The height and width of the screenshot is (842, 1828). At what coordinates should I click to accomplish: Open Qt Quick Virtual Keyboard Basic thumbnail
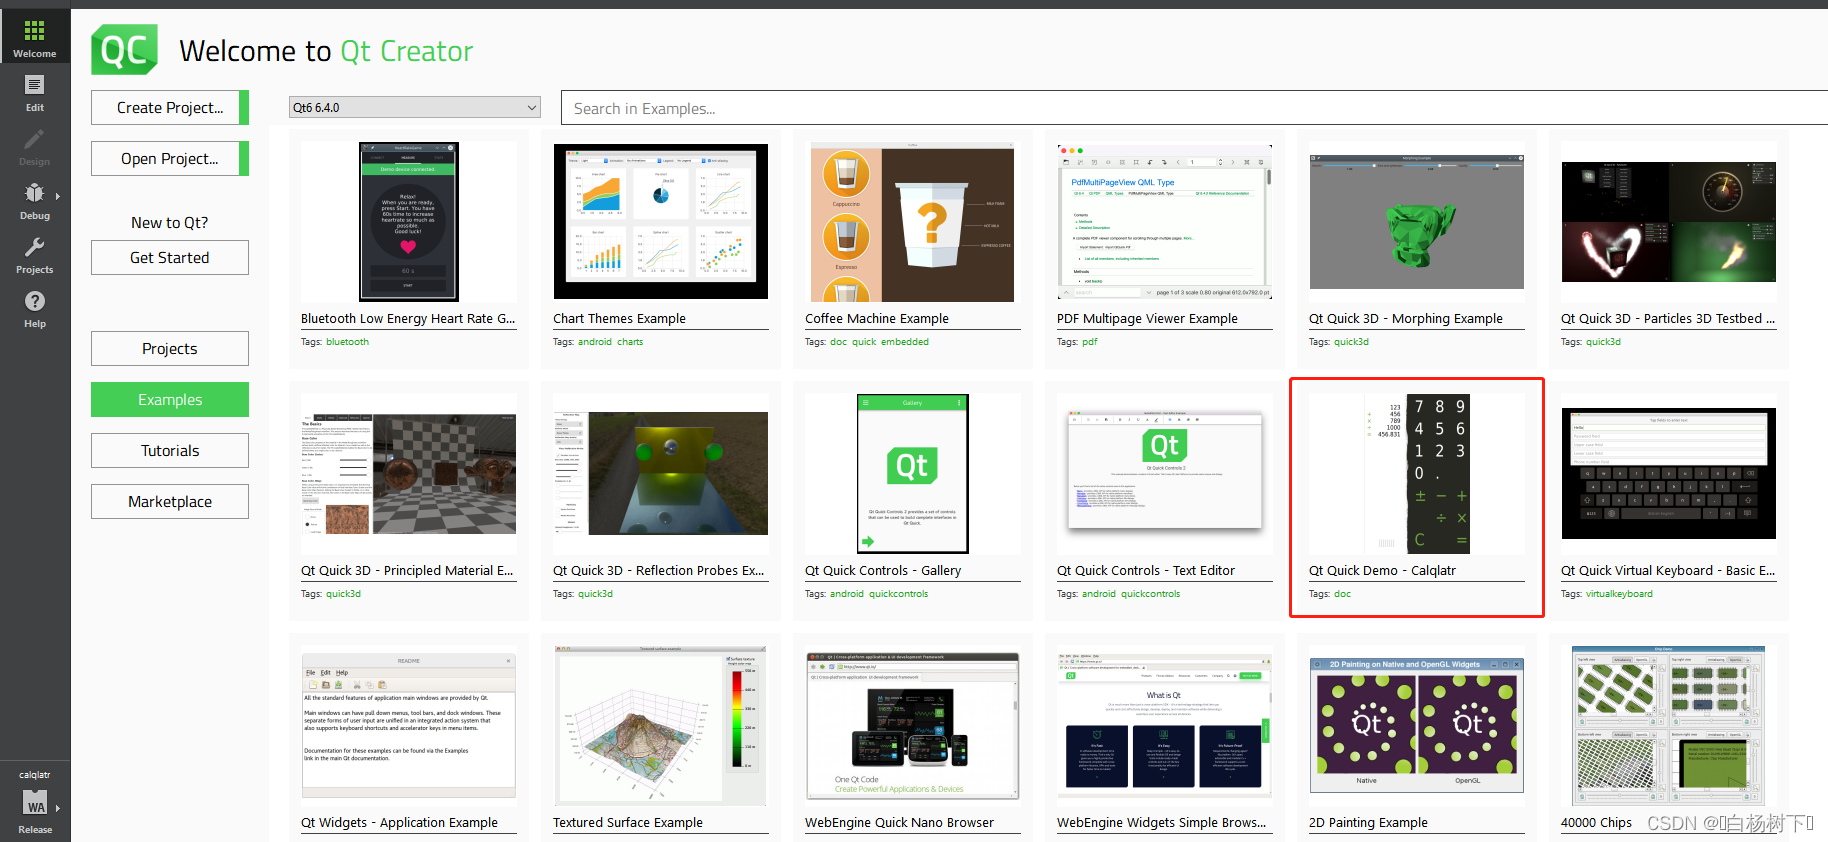pyautogui.click(x=1669, y=474)
